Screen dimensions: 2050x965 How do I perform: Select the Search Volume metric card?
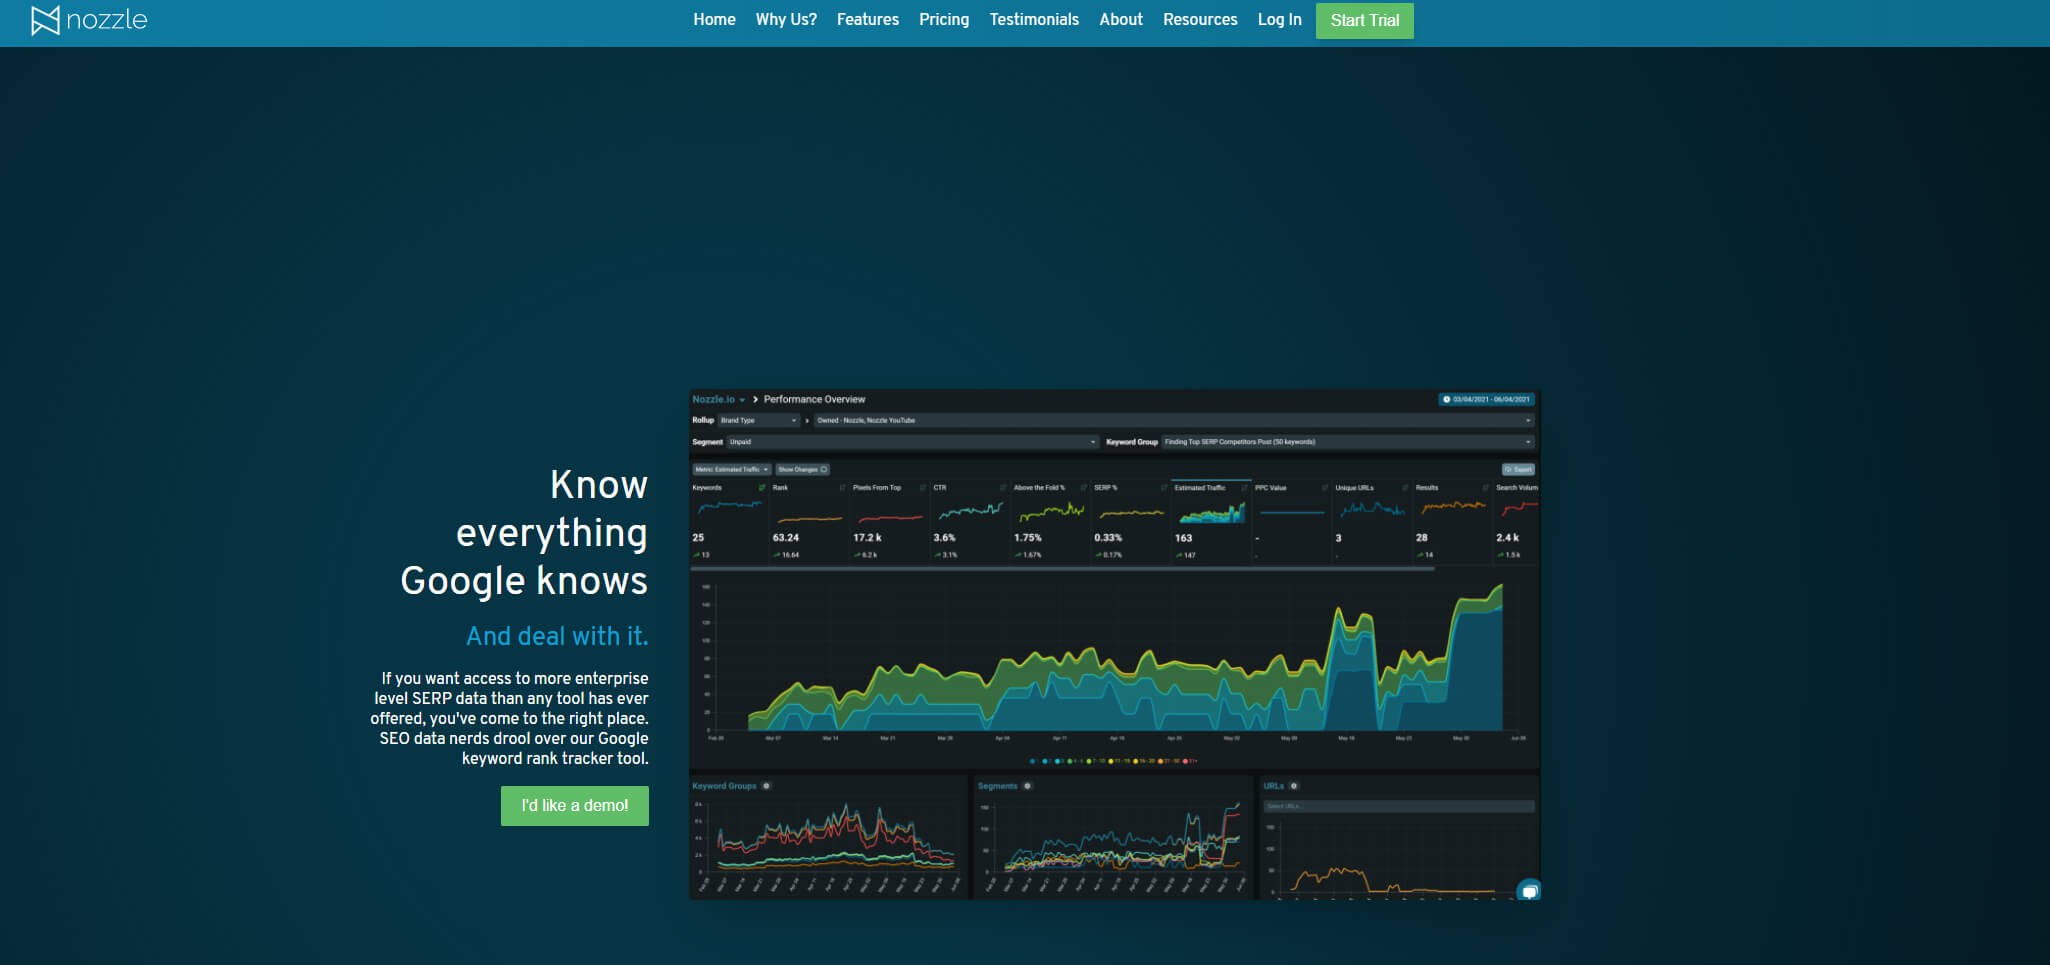coord(1516,520)
